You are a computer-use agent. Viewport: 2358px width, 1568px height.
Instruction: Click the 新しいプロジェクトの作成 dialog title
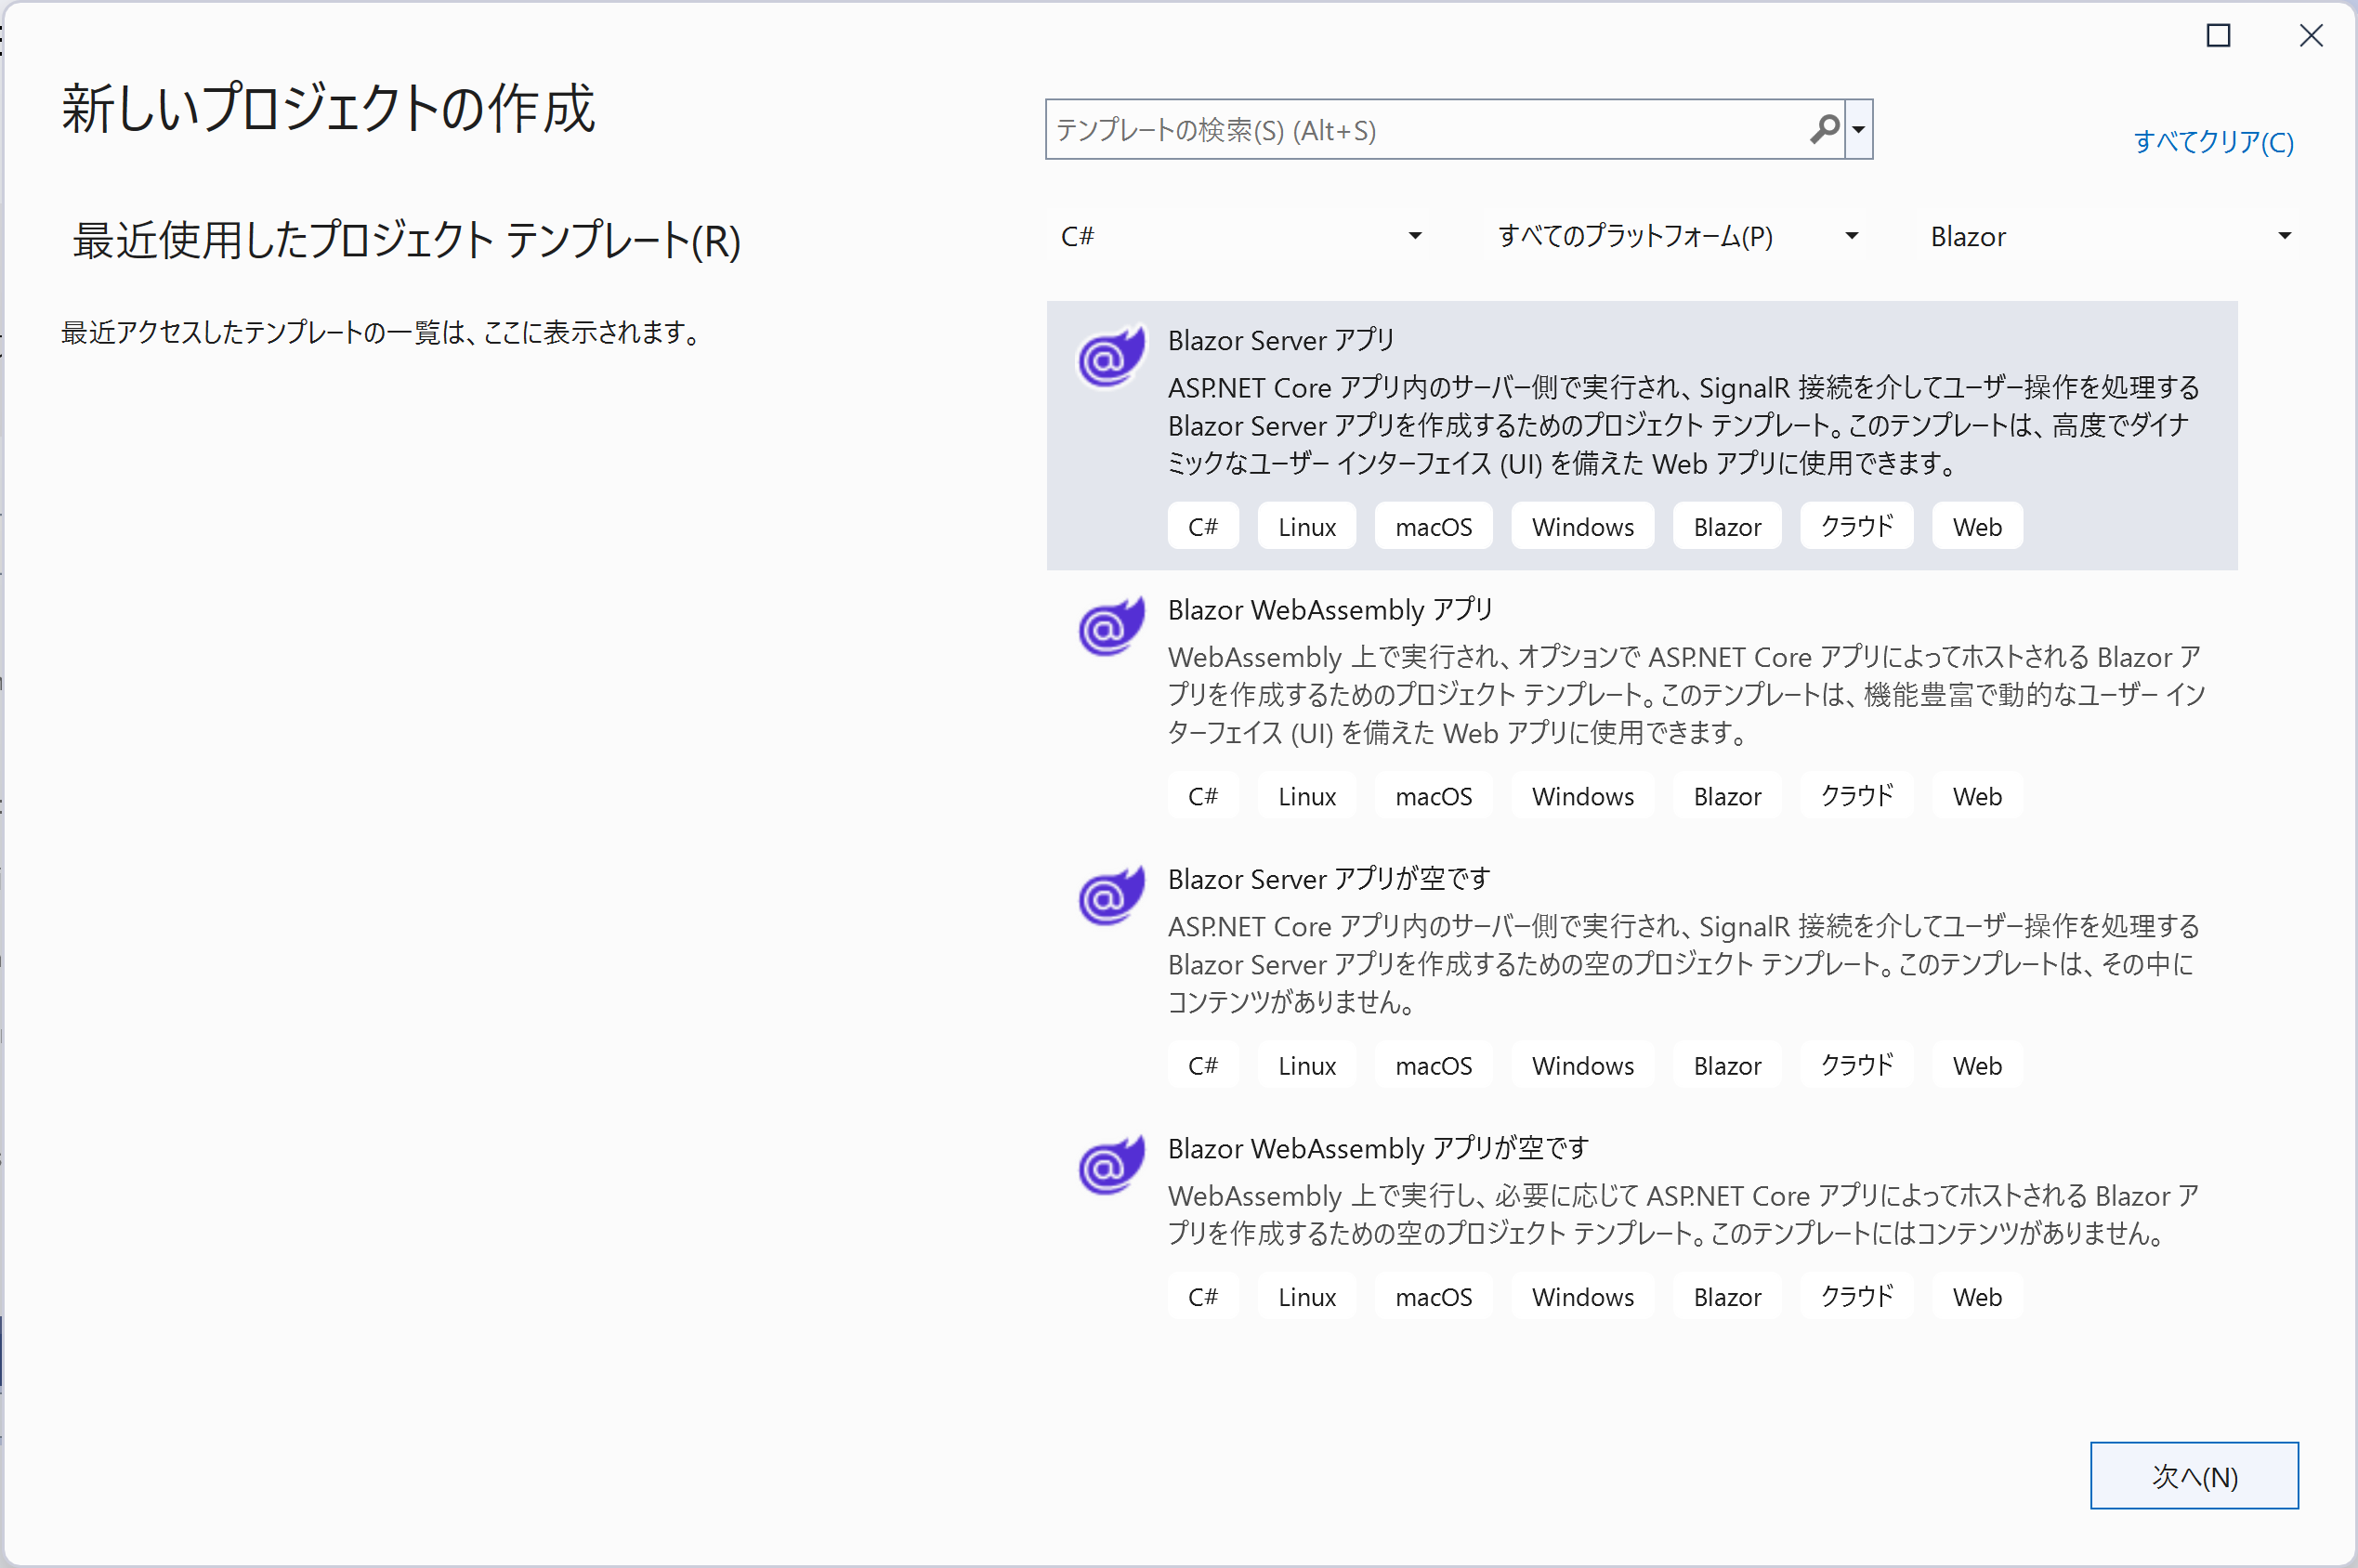[328, 108]
